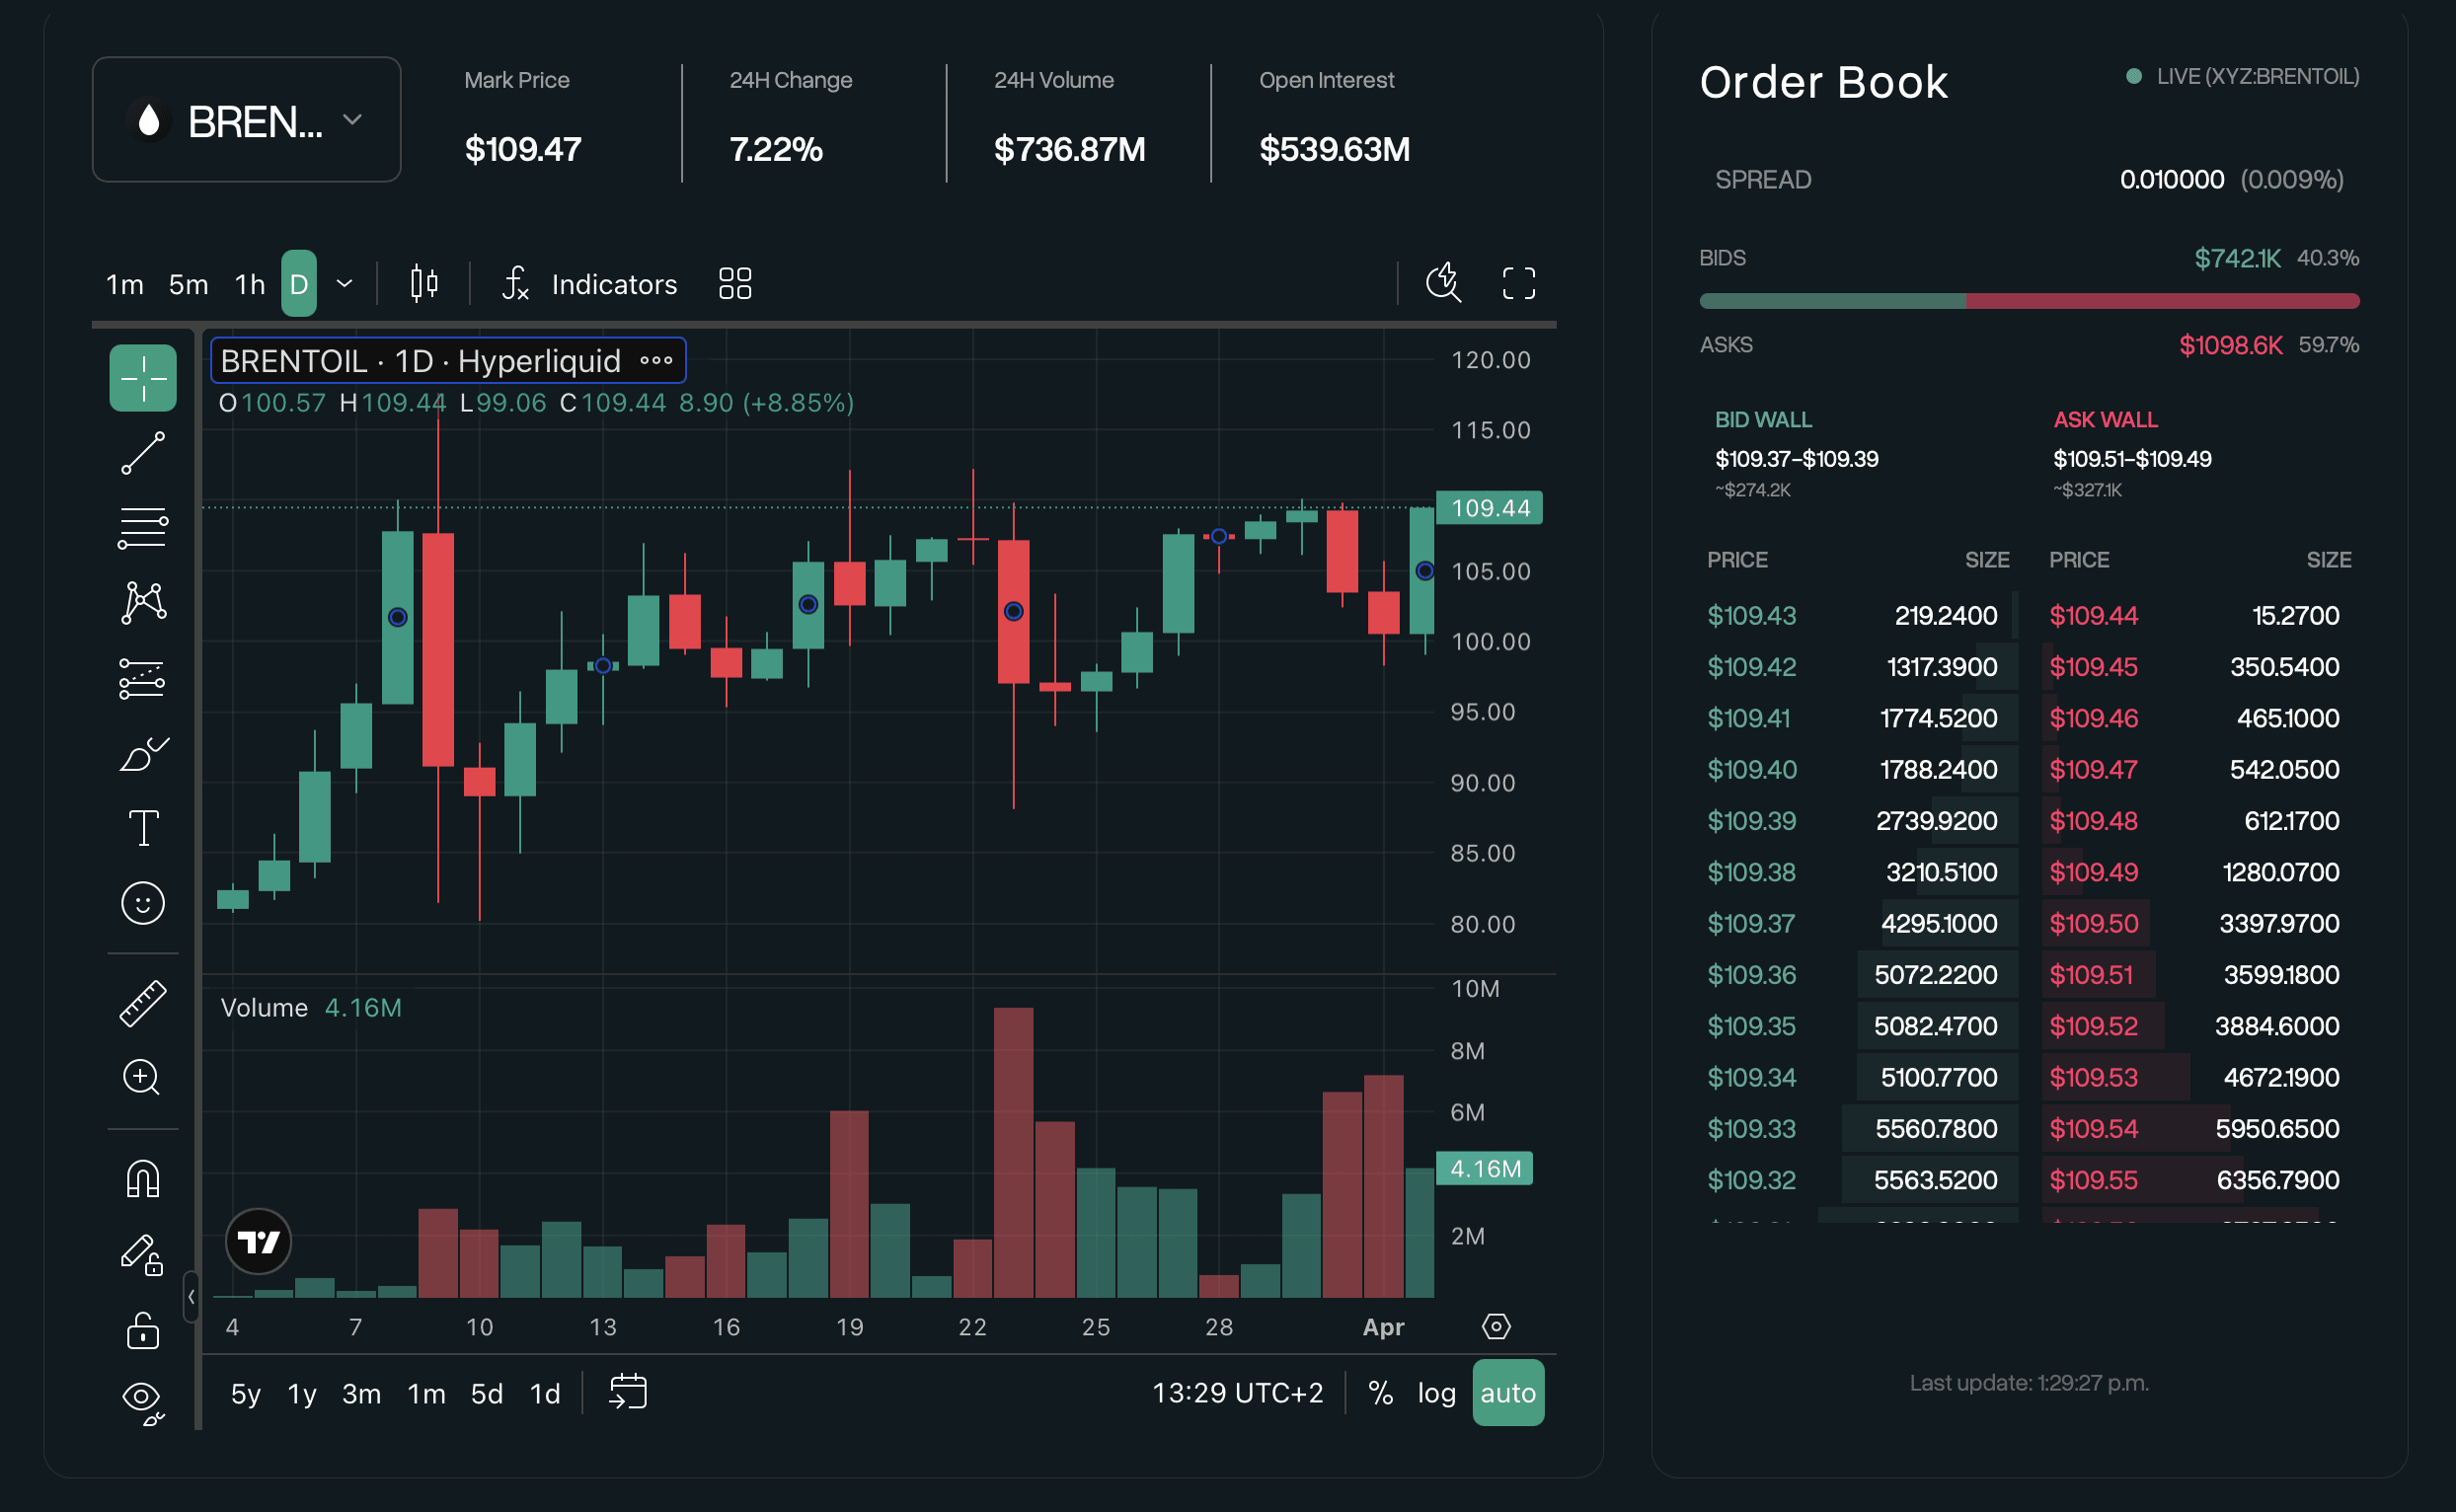This screenshot has height=1512, width=2456.
Task: Set chart range to 1y
Action: click(x=302, y=1393)
